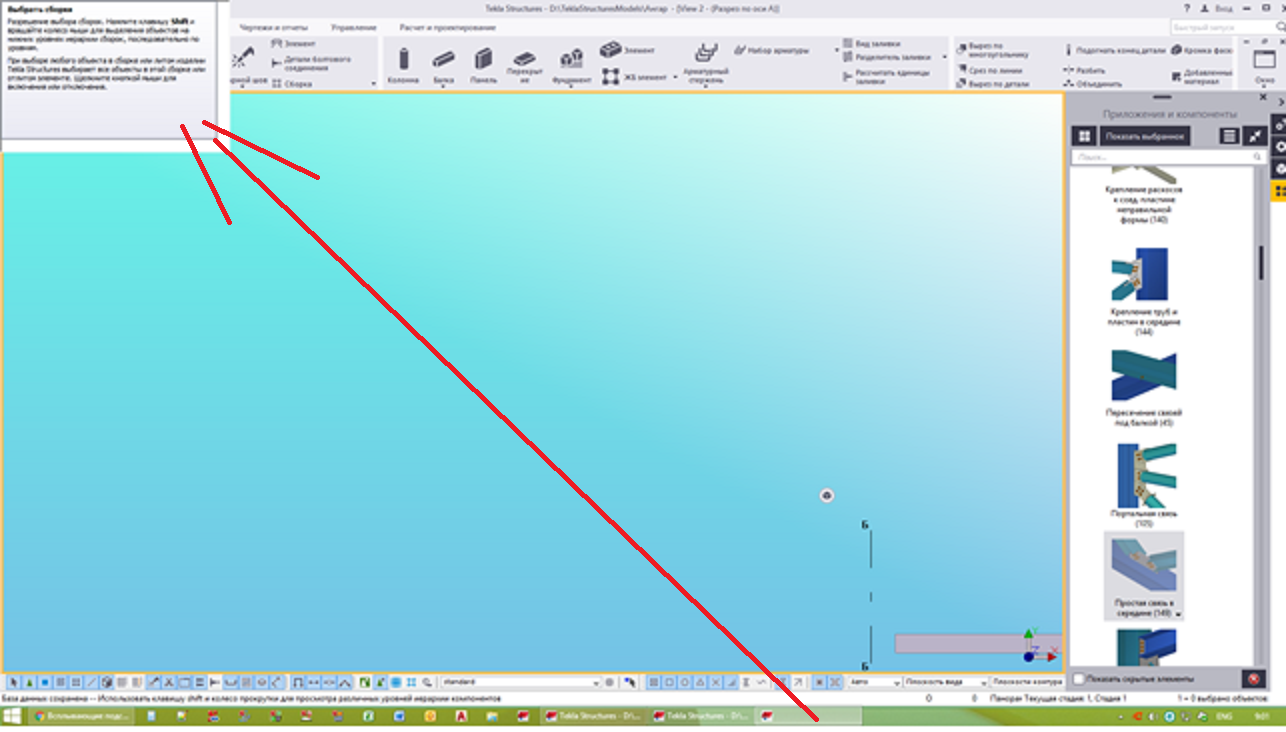Select the Перекрытие (slab) tool
1286x732 pixels.
pos(523,65)
